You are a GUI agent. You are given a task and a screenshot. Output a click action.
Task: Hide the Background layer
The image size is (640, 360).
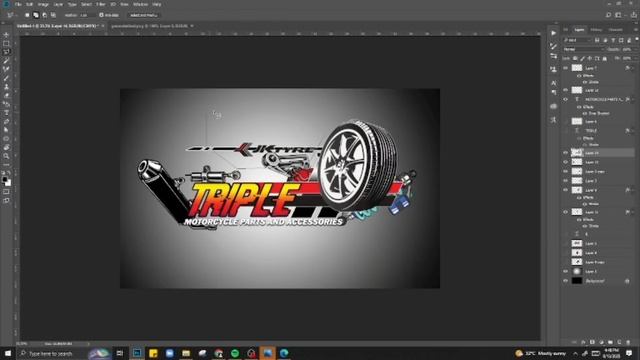click(x=565, y=281)
